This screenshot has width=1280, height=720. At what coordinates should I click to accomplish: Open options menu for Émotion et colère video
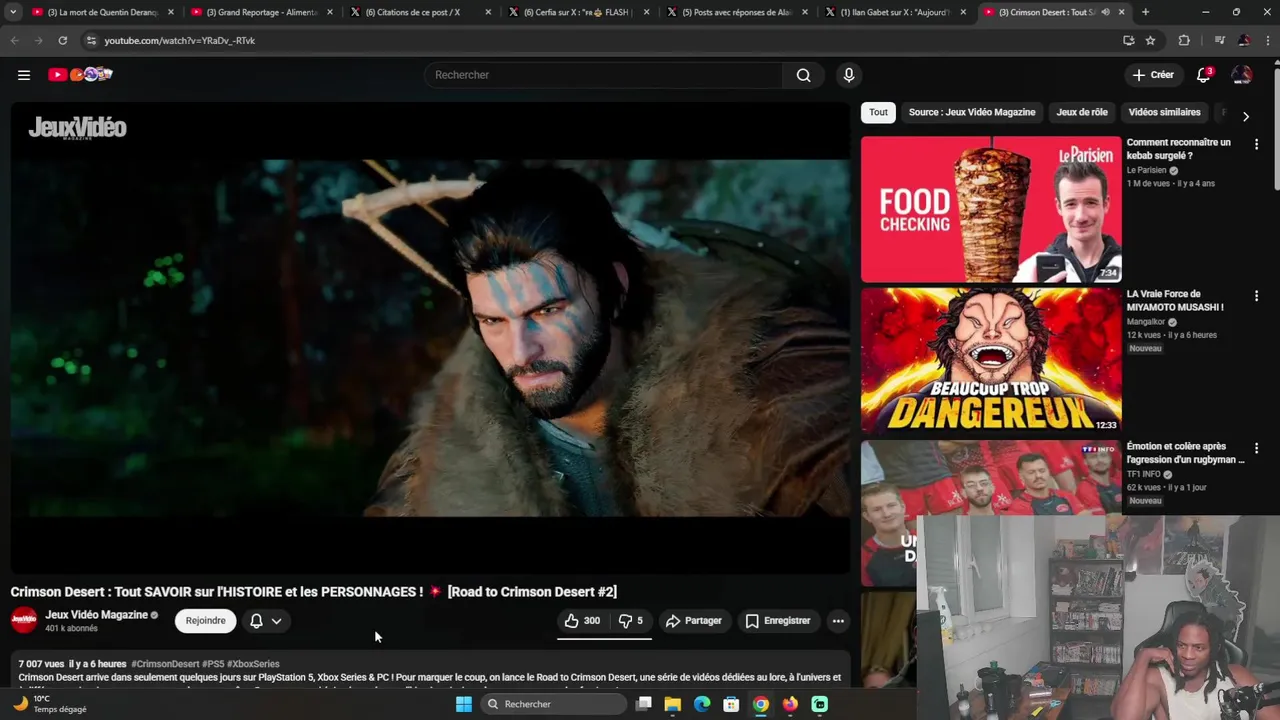[x=1256, y=448]
